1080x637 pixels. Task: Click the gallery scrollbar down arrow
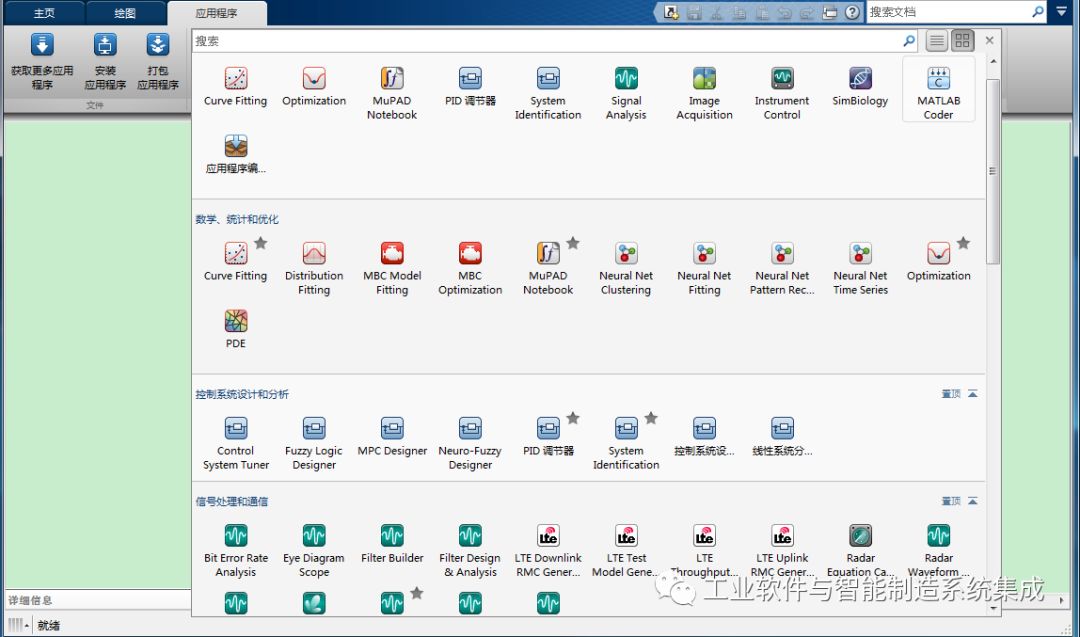pyautogui.click(x=993, y=608)
